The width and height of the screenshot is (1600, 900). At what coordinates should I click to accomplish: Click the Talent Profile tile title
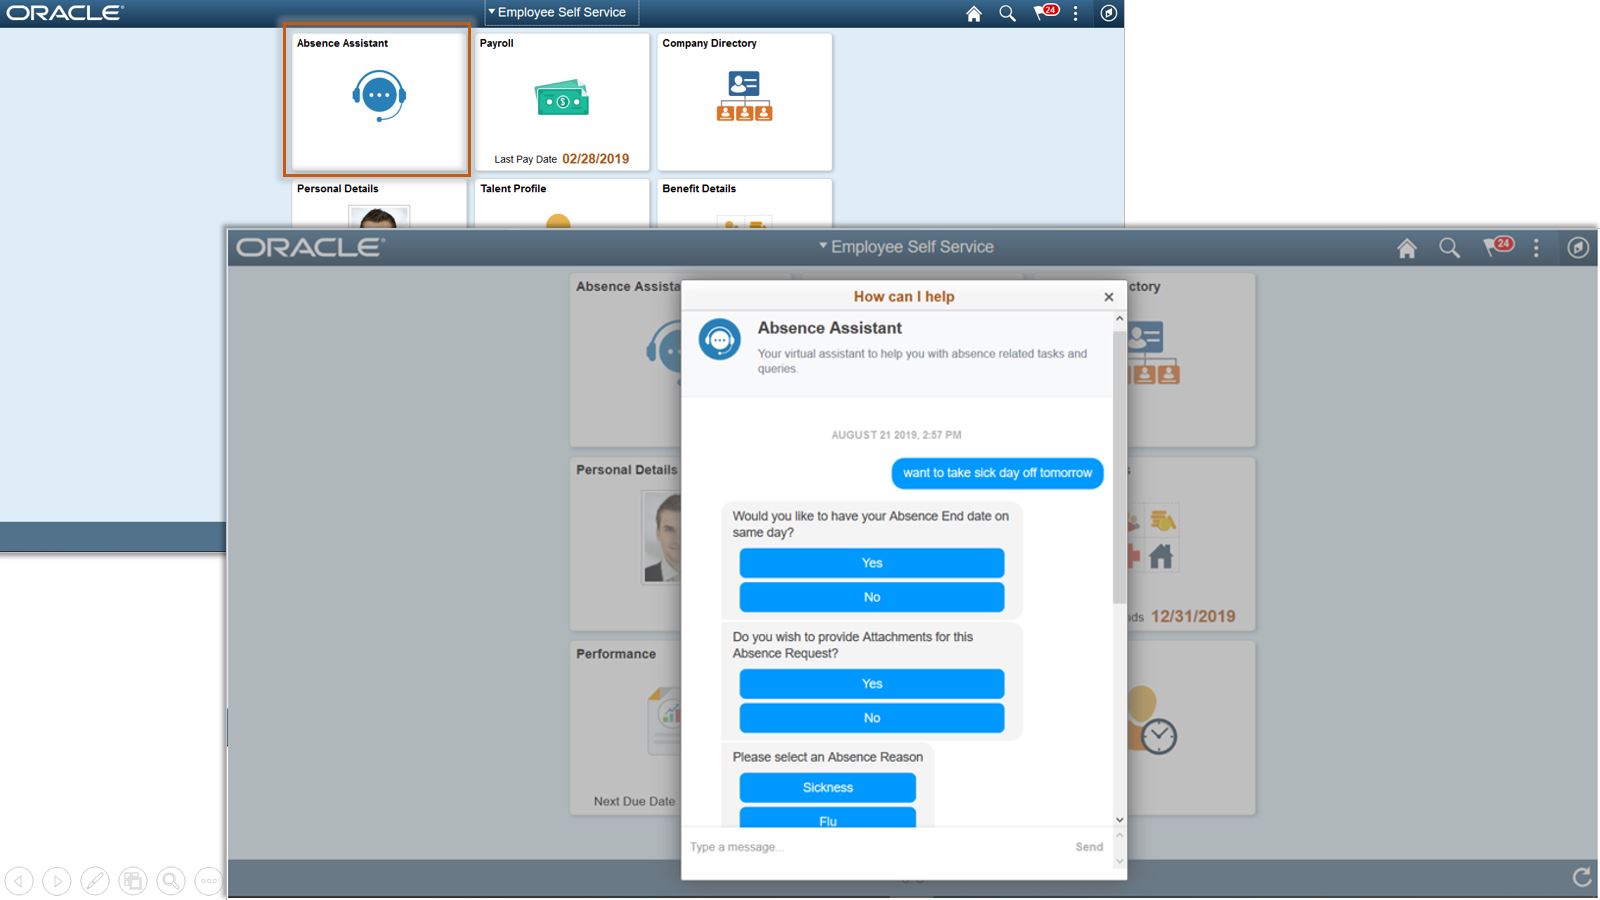click(513, 189)
